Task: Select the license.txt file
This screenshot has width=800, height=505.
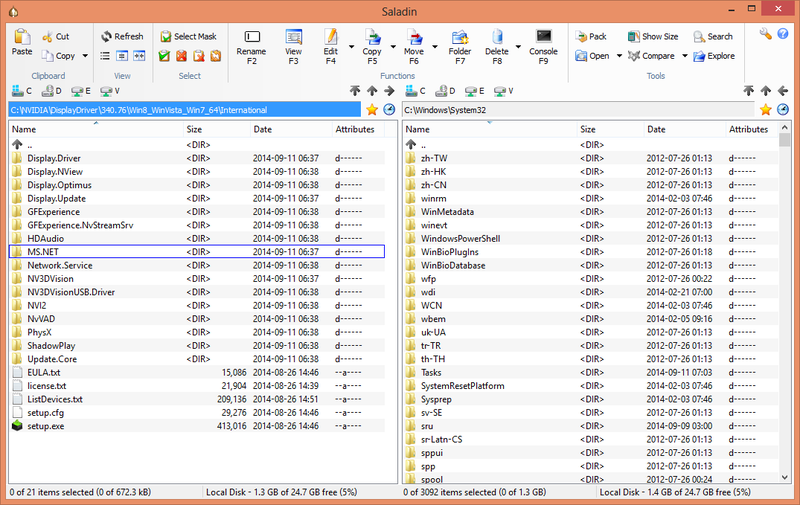Action: point(197,386)
